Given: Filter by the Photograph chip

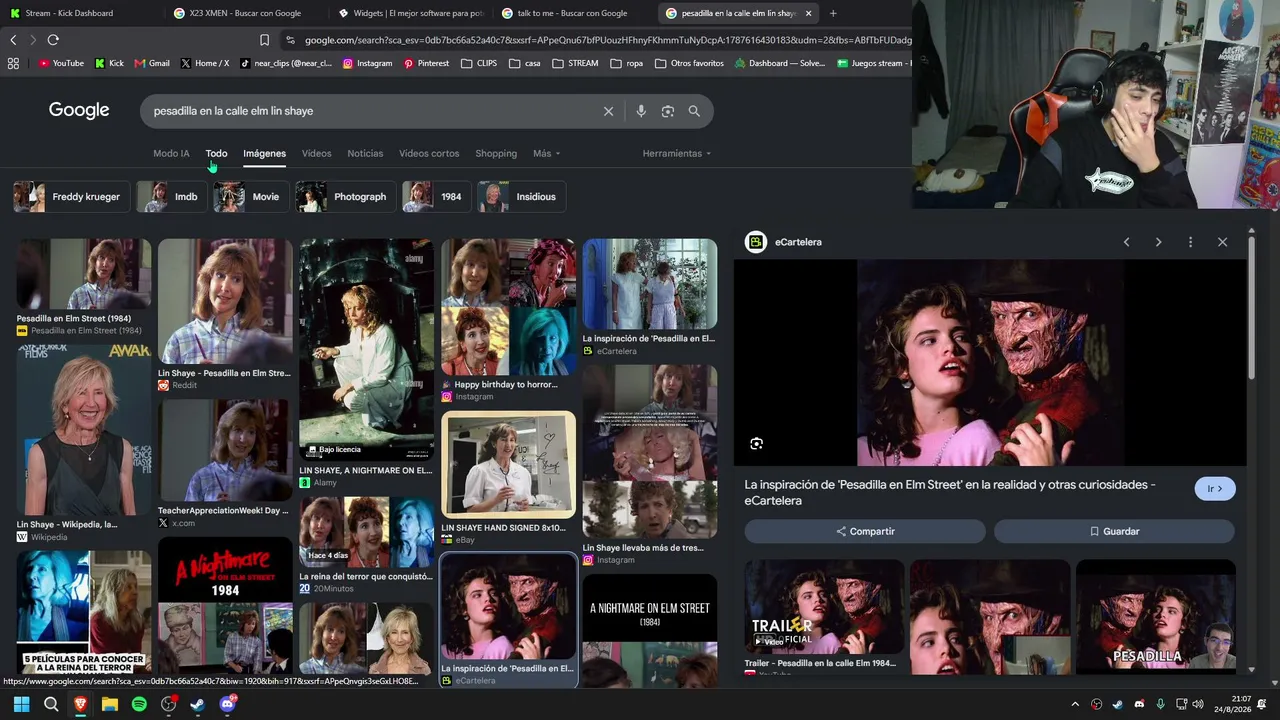Looking at the screenshot, I should pos(344,197).
